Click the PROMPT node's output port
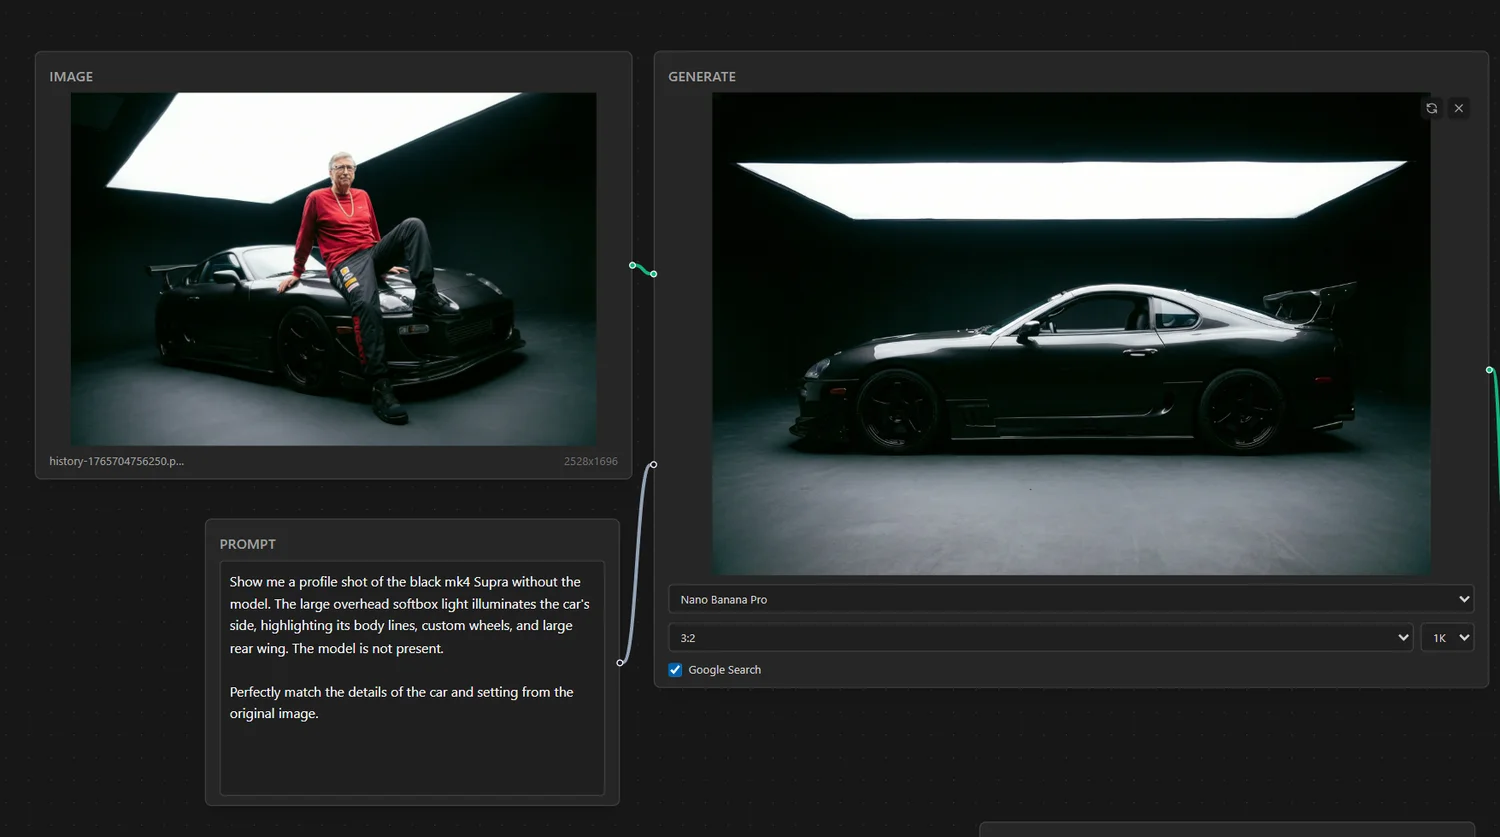 tap(620, 663)
